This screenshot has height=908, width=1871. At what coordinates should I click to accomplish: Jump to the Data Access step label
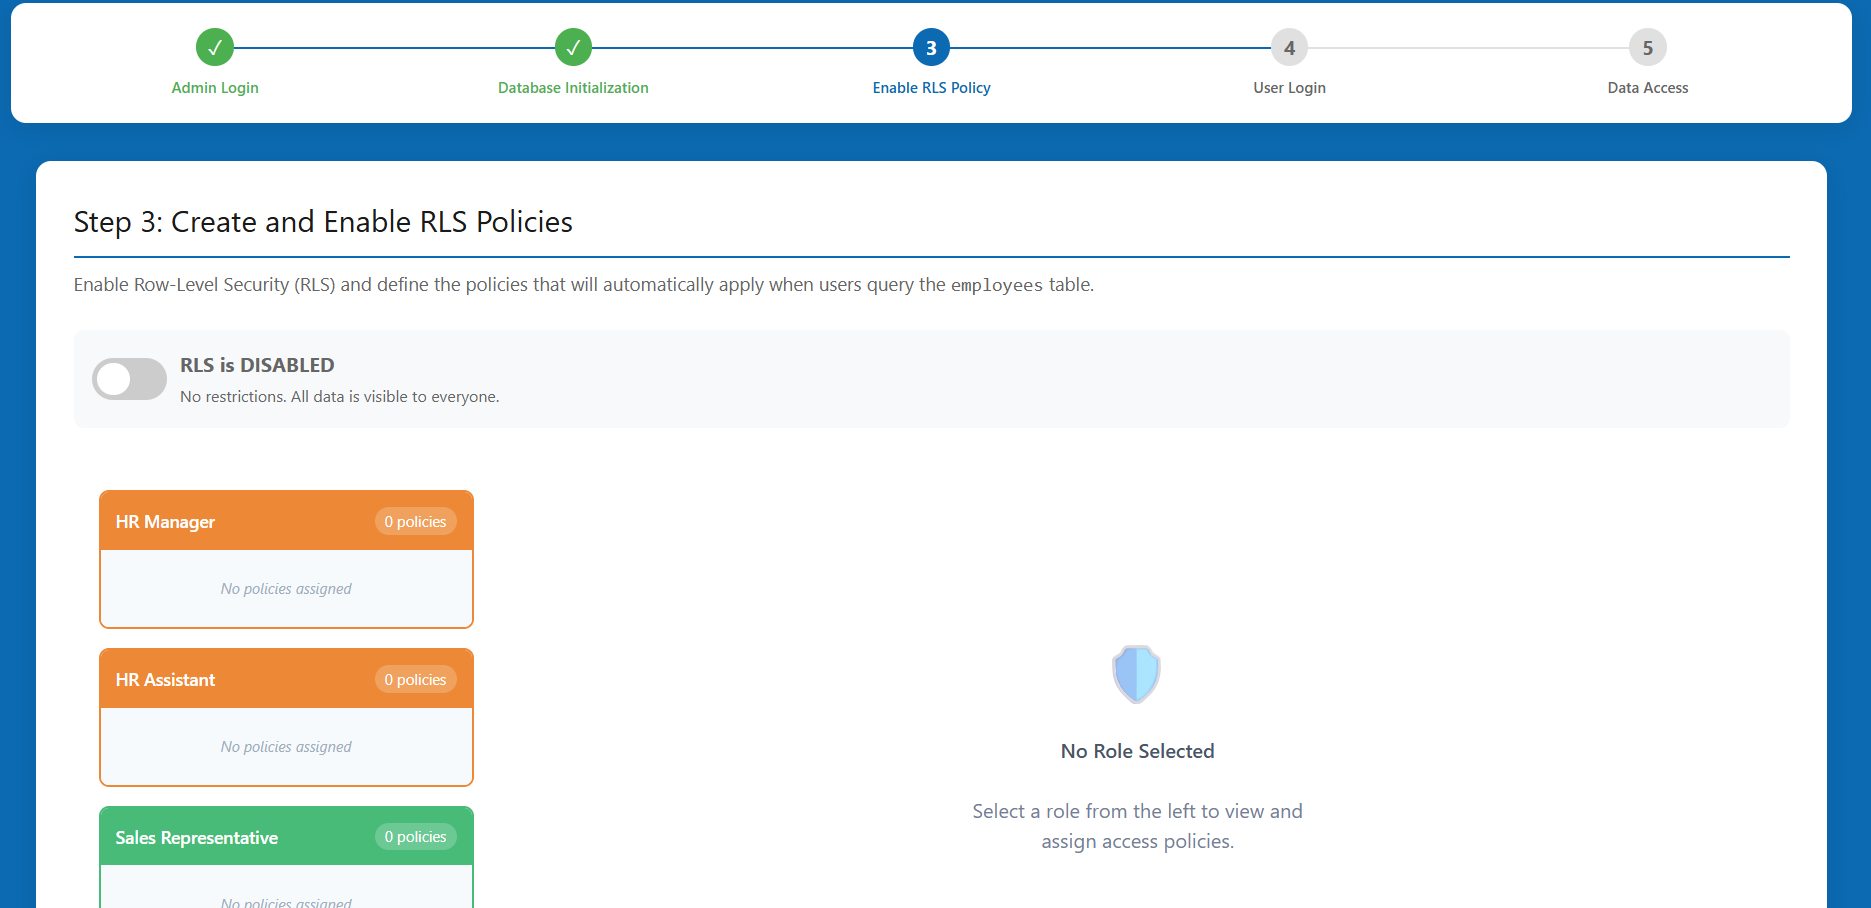point(1647,88)
